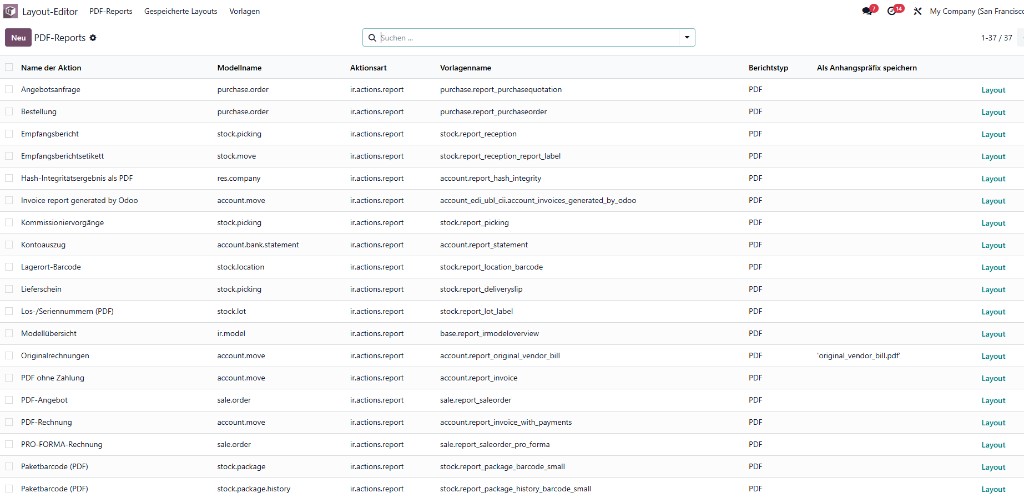Click the base.report_irmodeloverview template cell
Image resolution: width=1024 pixels, height=498 pixels.
[490, 334]
